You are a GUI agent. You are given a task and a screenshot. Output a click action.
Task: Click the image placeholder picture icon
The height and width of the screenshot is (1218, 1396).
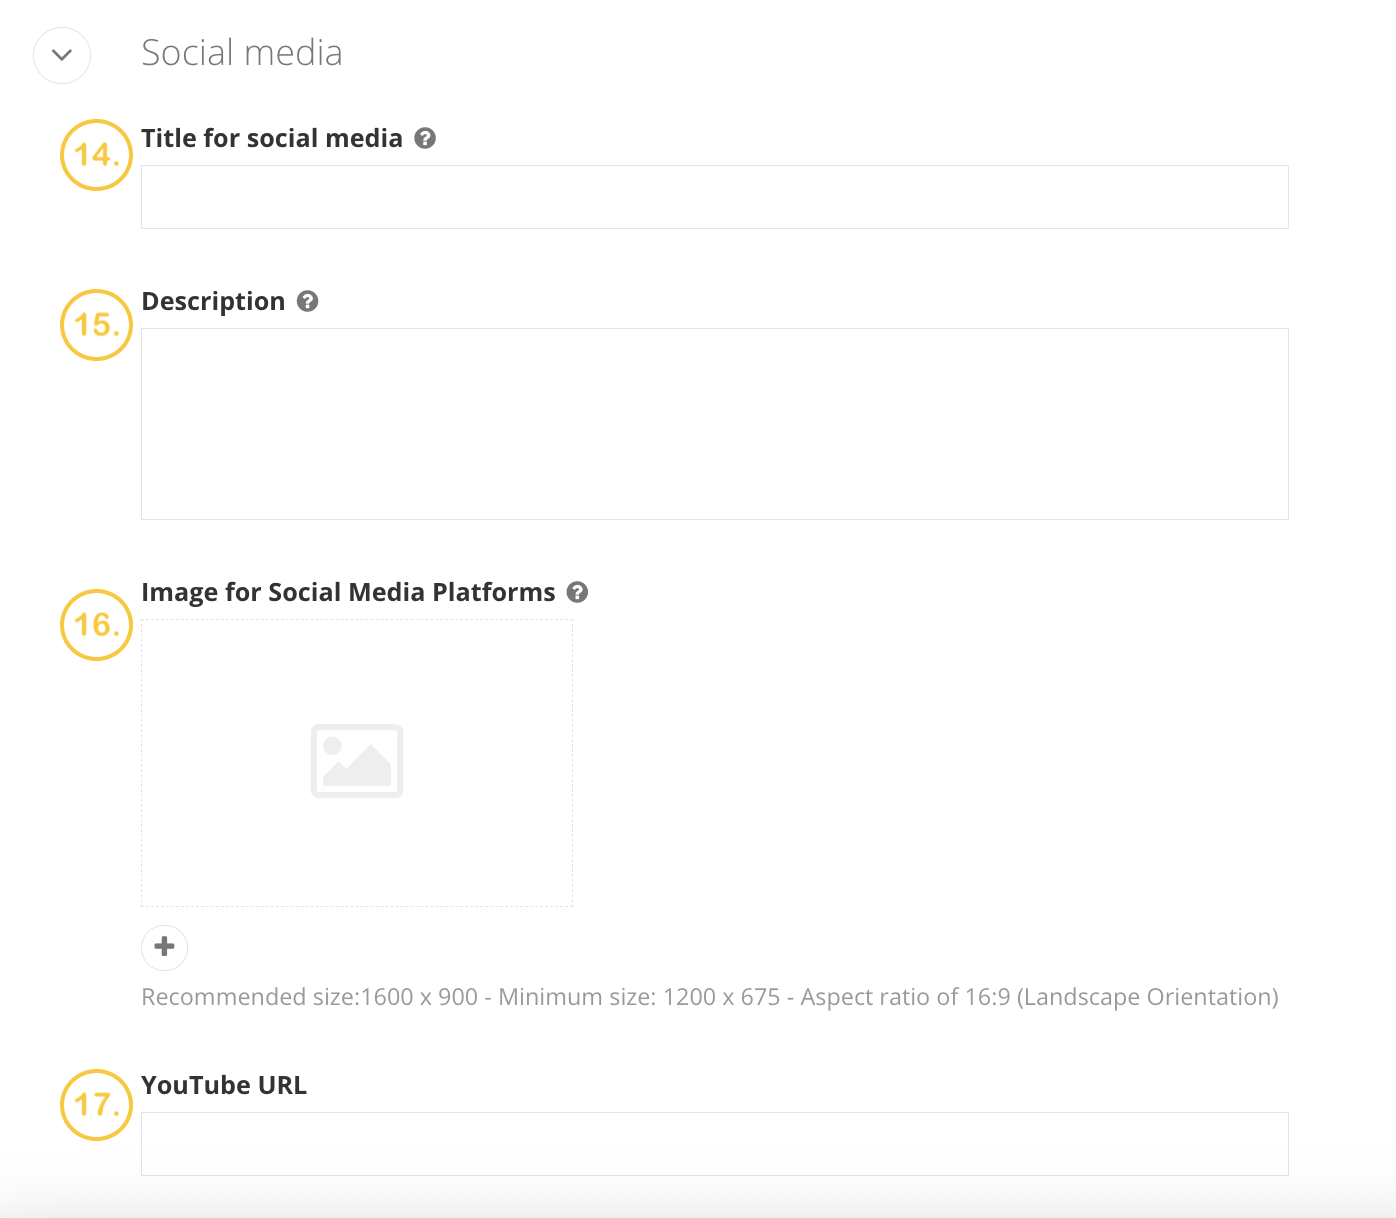[356, 761]
